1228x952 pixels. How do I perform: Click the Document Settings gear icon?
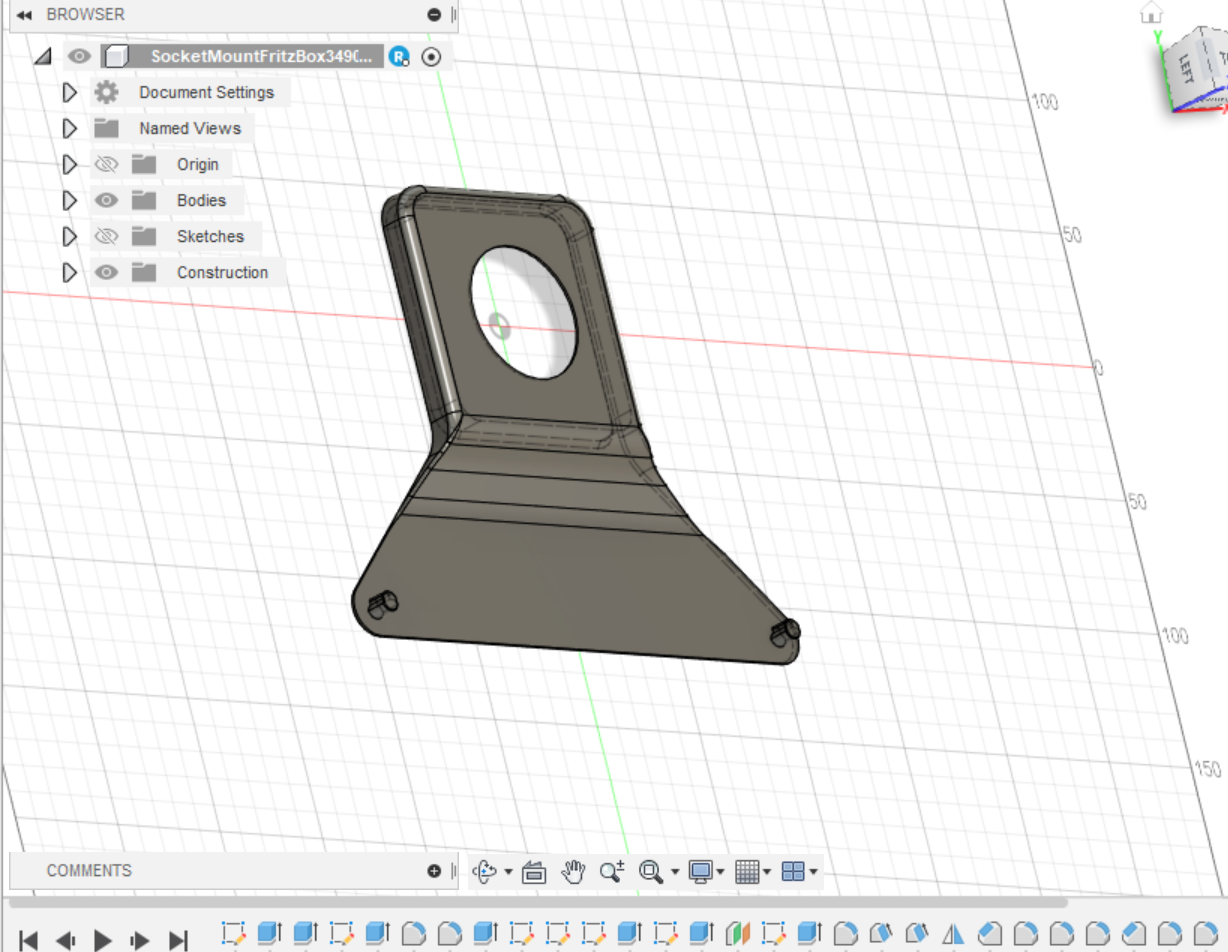coord(106,92)
